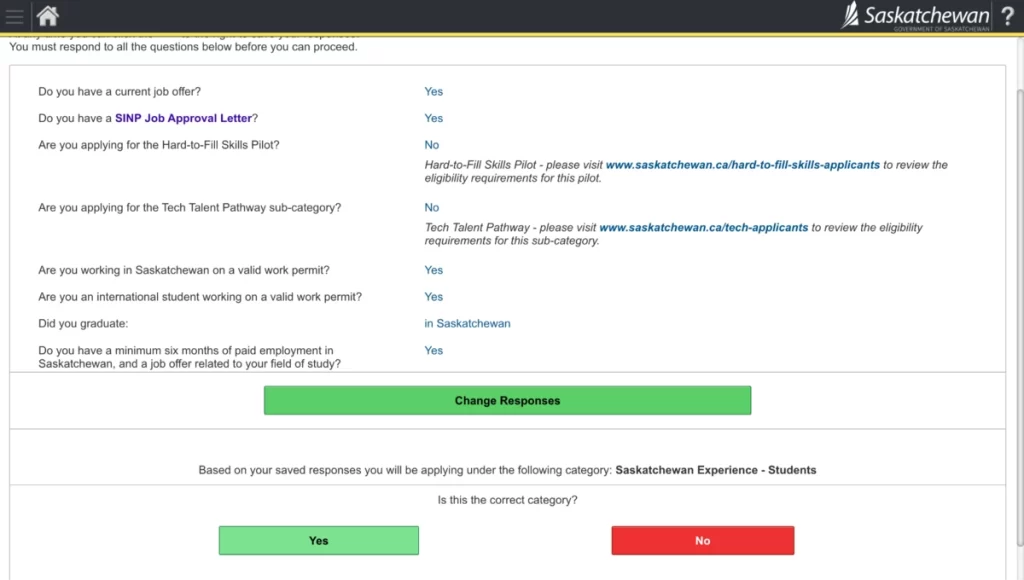Visit the tech-applicants website link
The width and height of the screenshot is (1024, 580).
pyautogui.click(x=703, y=228)
